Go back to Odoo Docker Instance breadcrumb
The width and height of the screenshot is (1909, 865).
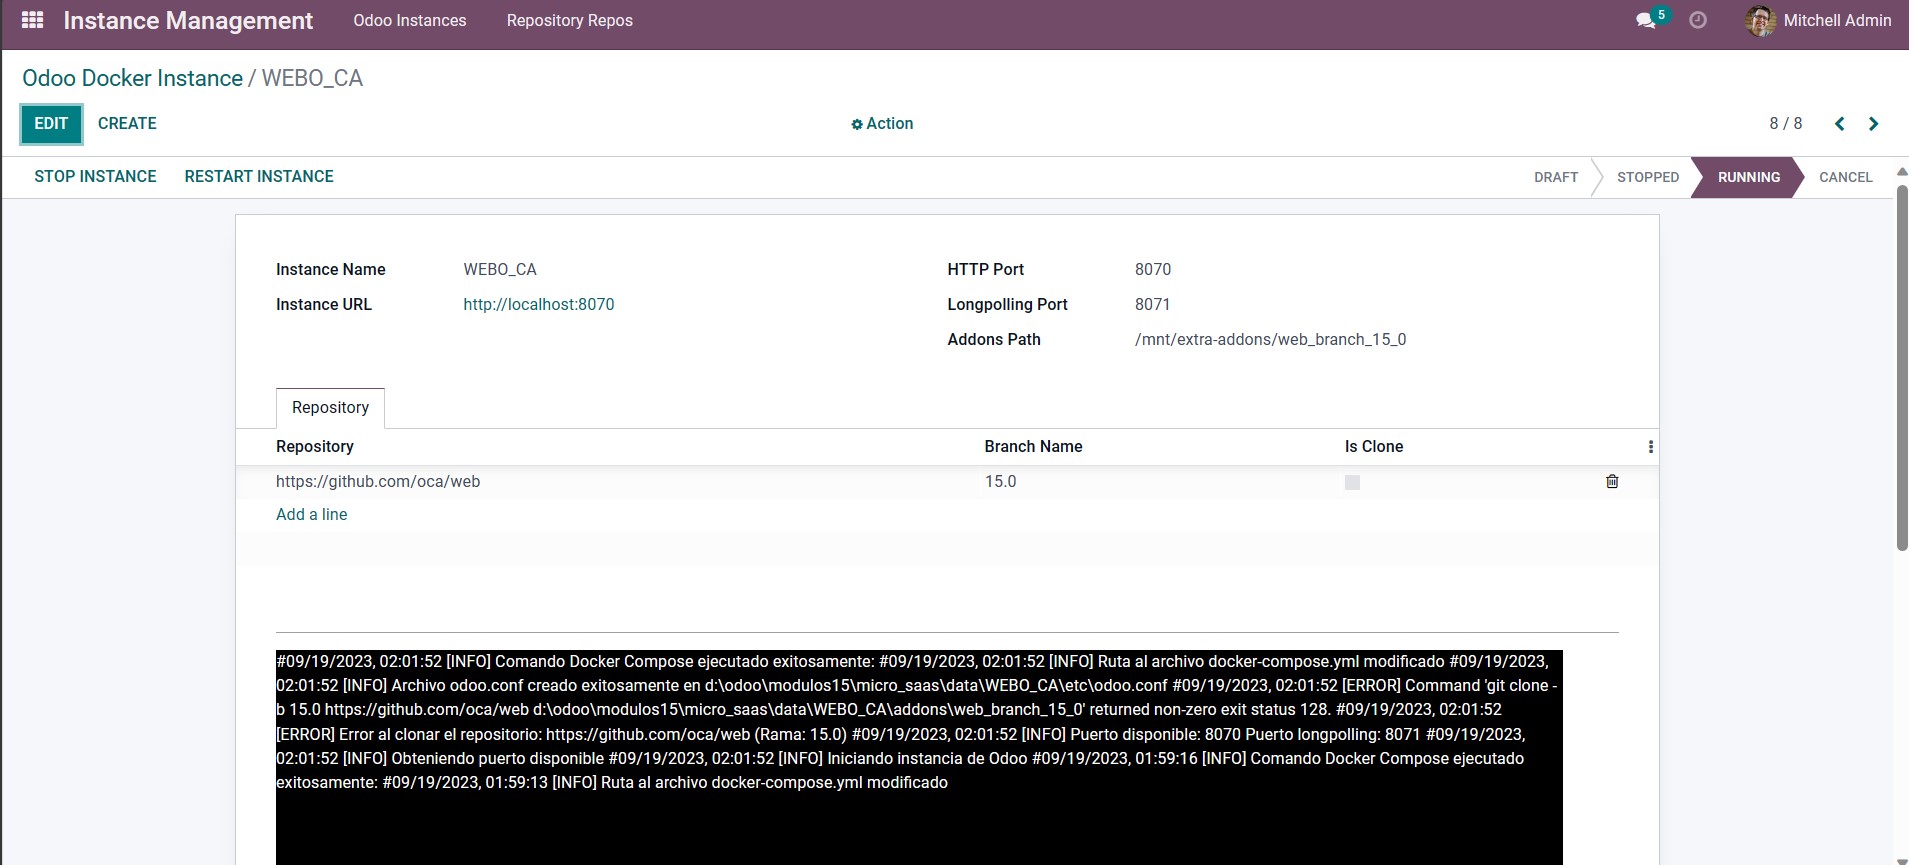(132, 78)
